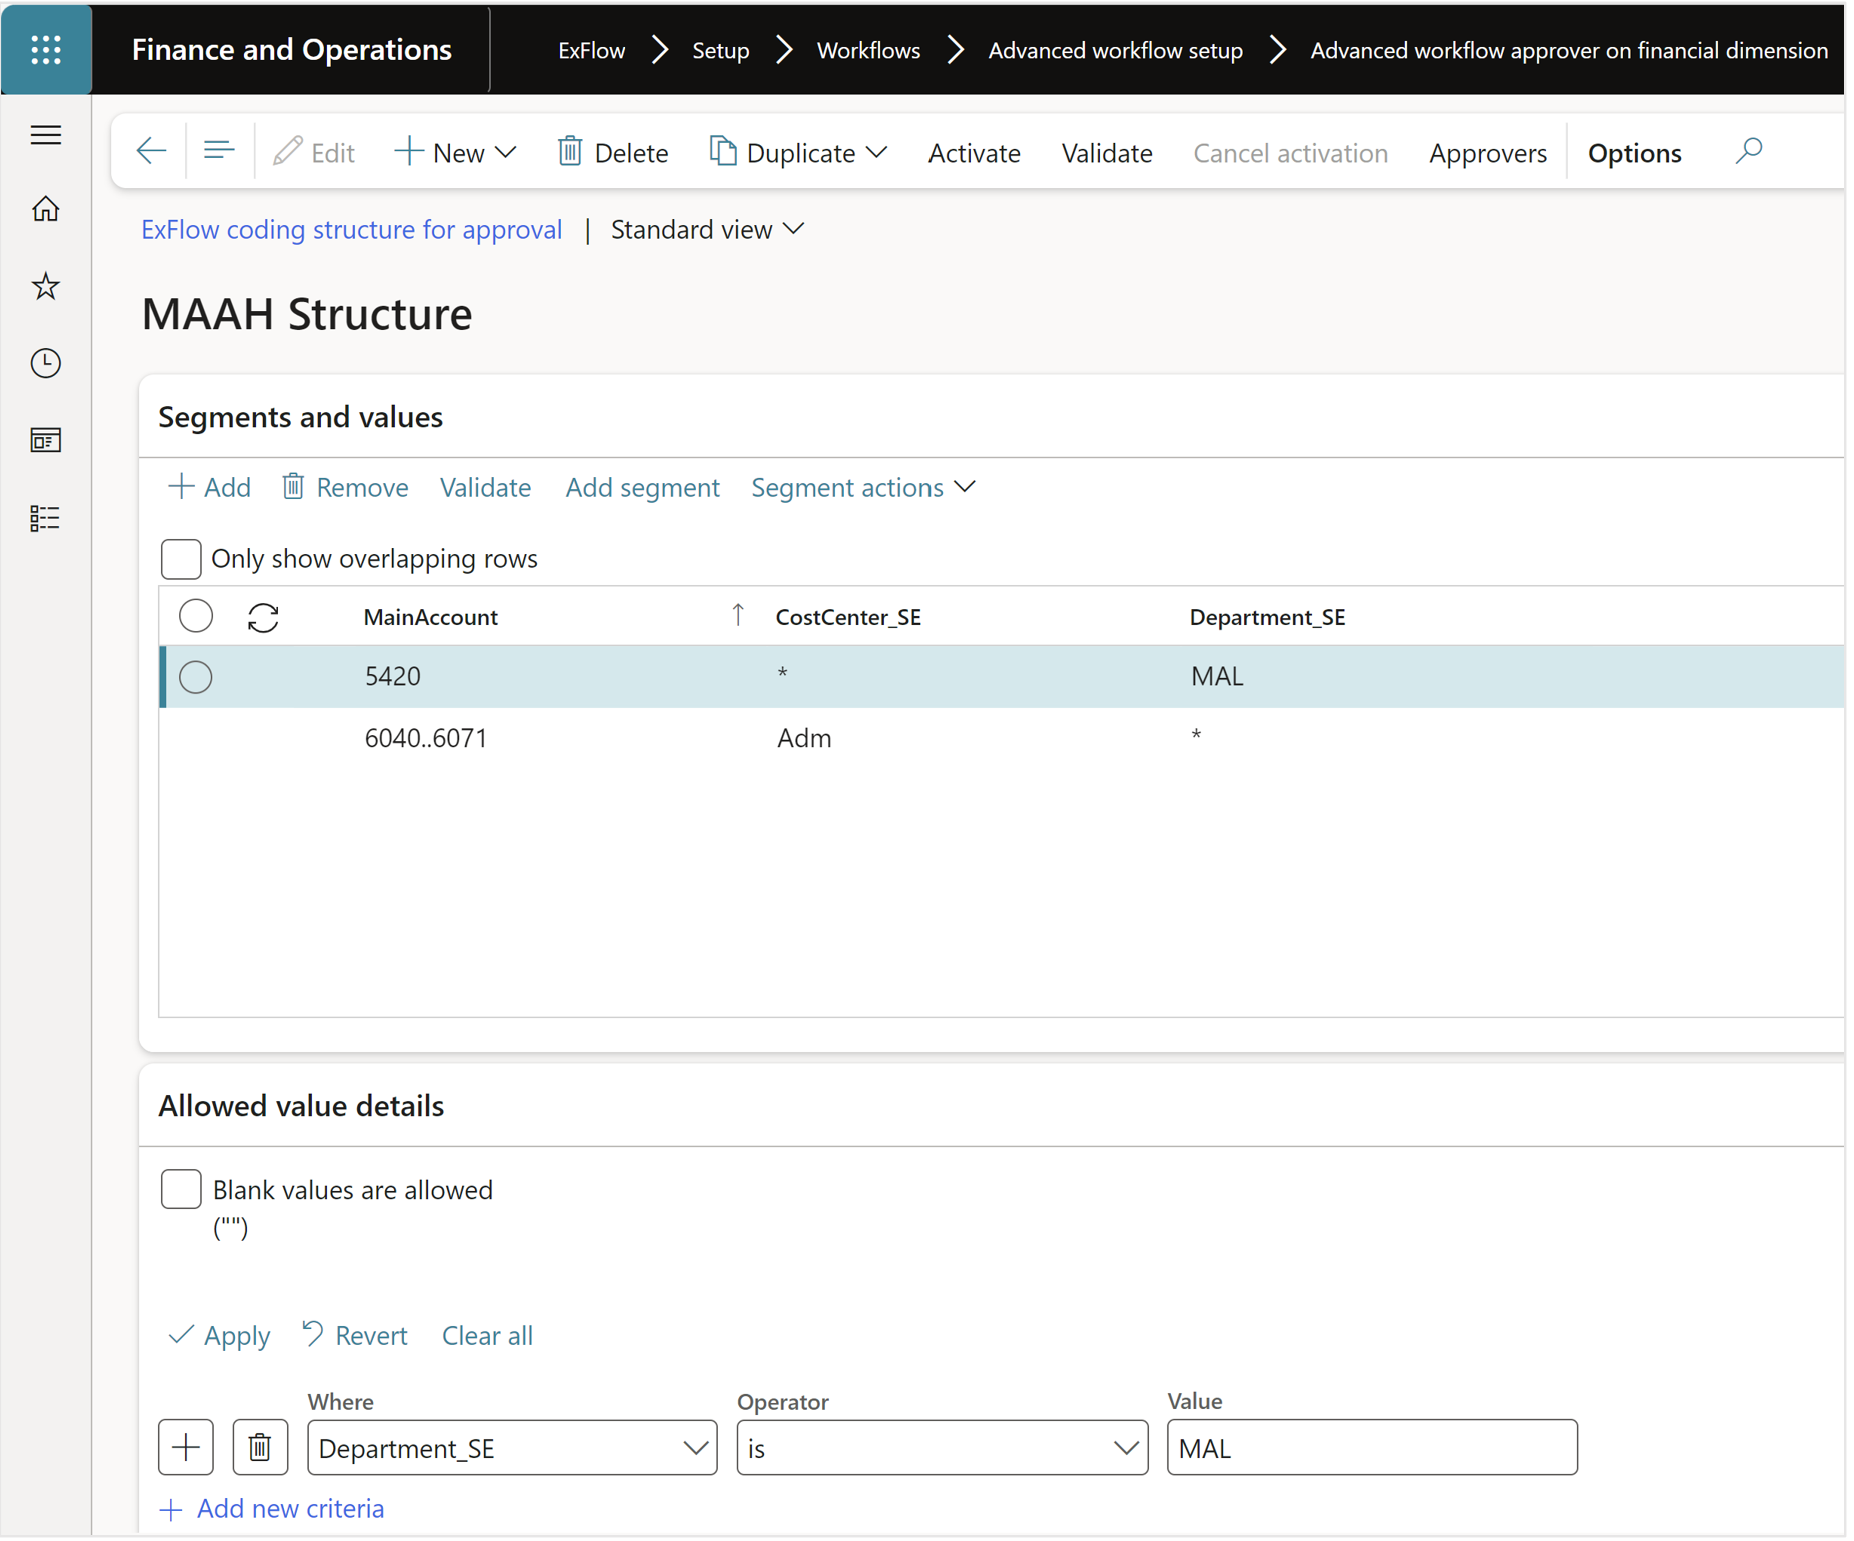The width and height of the screenshot is (1854, 1541).
Task: Click the Allowed value details section header
Action: coord(301,1106)
